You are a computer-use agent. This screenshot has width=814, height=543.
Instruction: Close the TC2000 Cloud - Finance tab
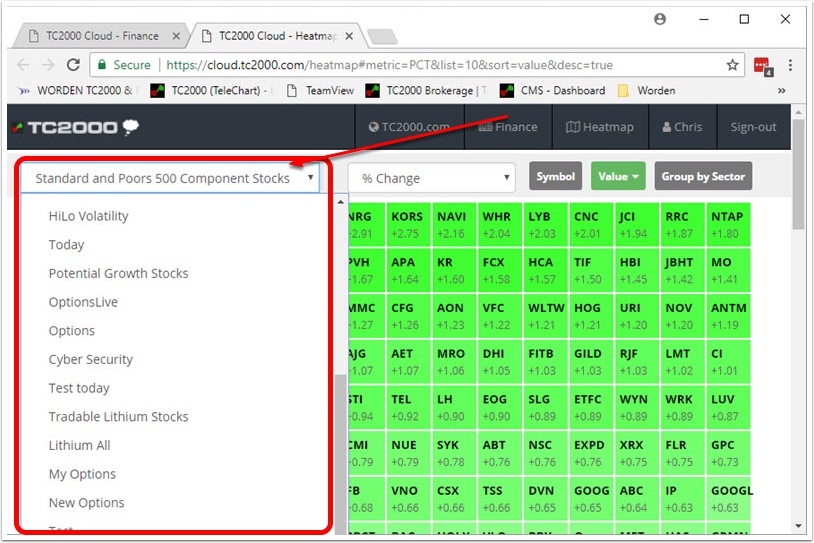176,36
